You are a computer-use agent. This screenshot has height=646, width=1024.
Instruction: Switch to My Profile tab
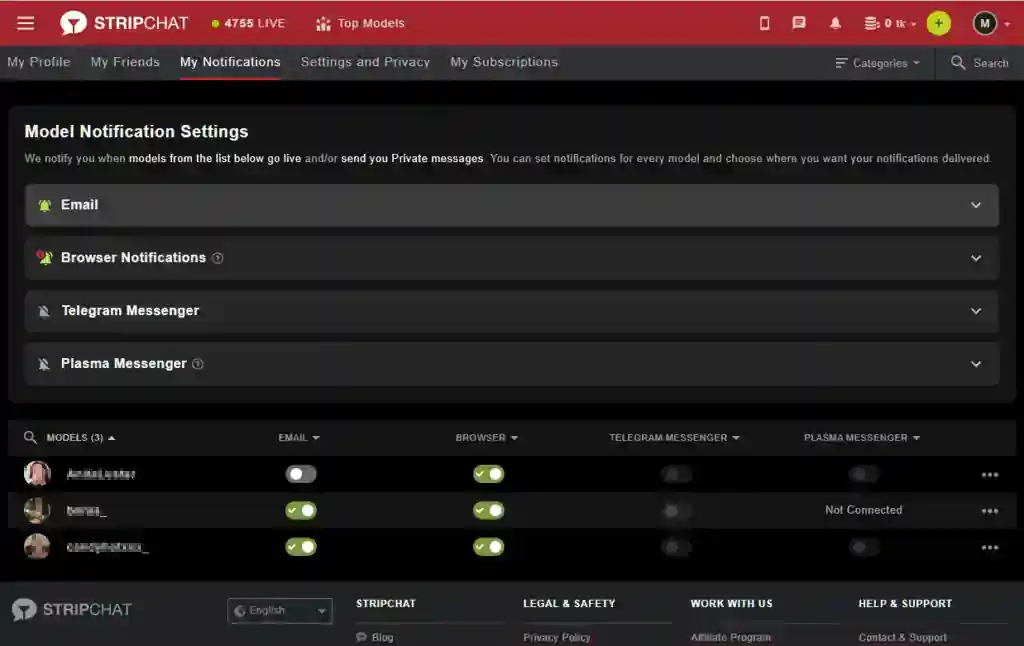(x=39, y=62)
